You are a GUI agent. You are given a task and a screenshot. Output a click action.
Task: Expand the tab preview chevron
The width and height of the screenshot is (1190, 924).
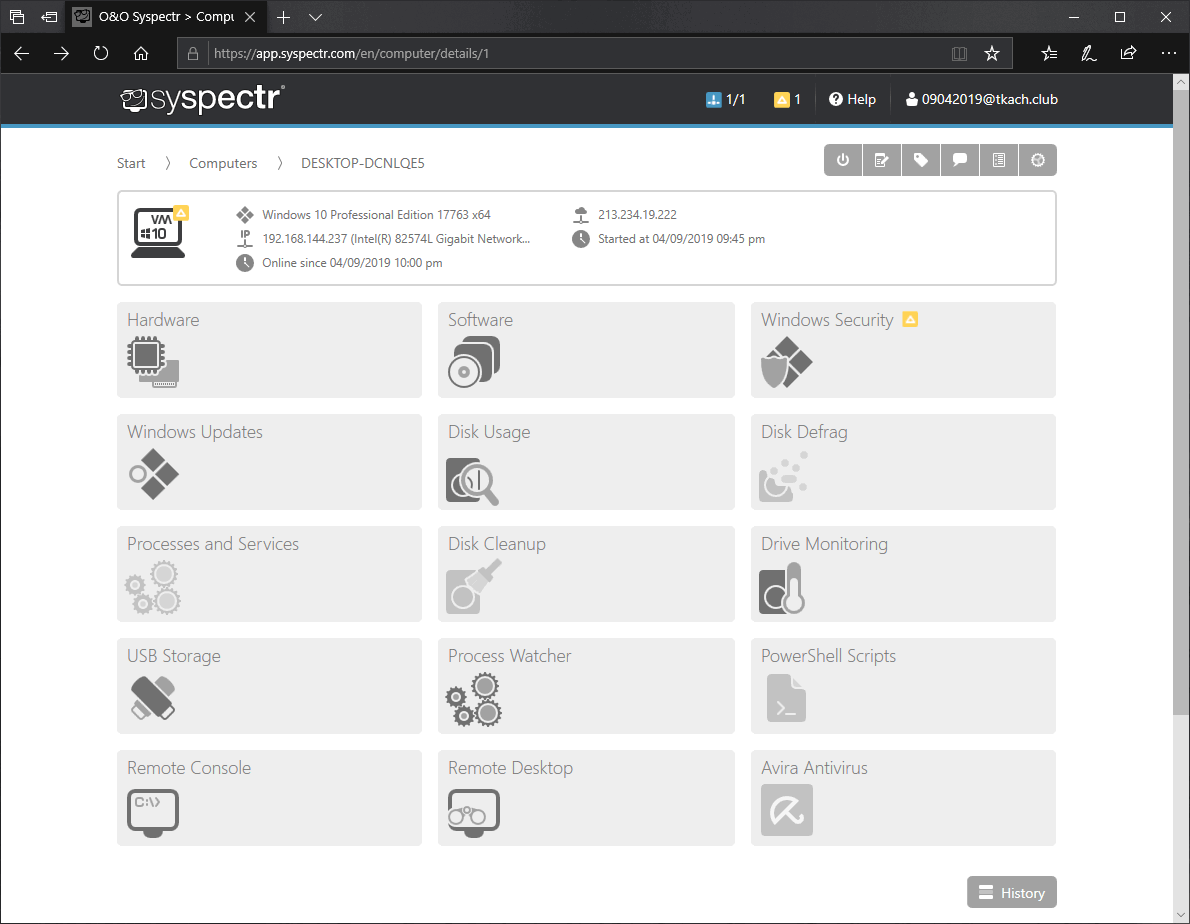tap(316, 17)
